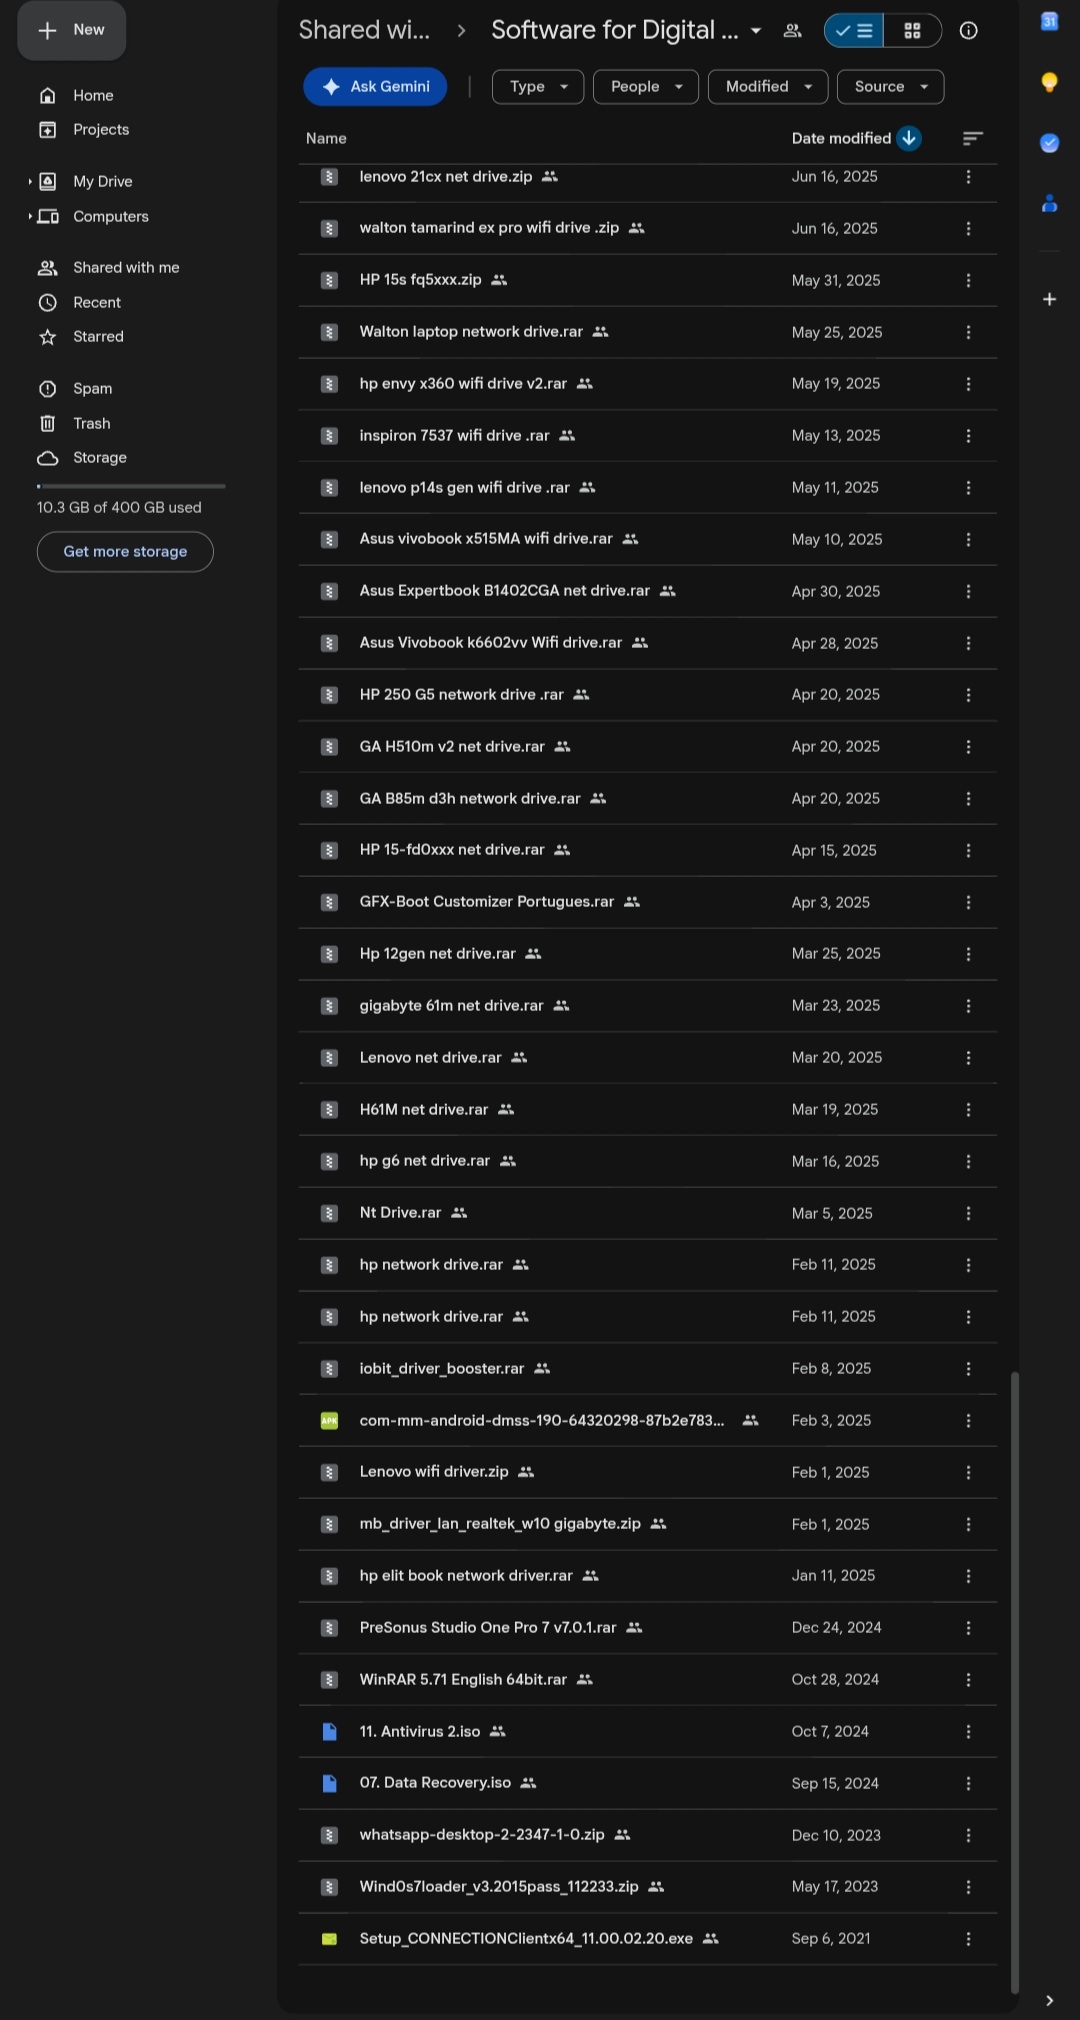Viewport: 1080px width, 2020px height.
Task: Open more actions for WinRAR 5.71 file
Action: click(x=968, y=1680)
